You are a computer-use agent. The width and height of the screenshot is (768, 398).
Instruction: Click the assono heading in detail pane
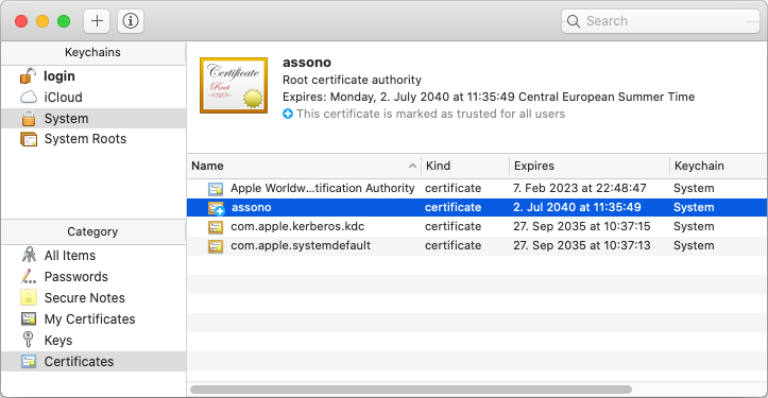pyautogui.click(x=307, y=62)
